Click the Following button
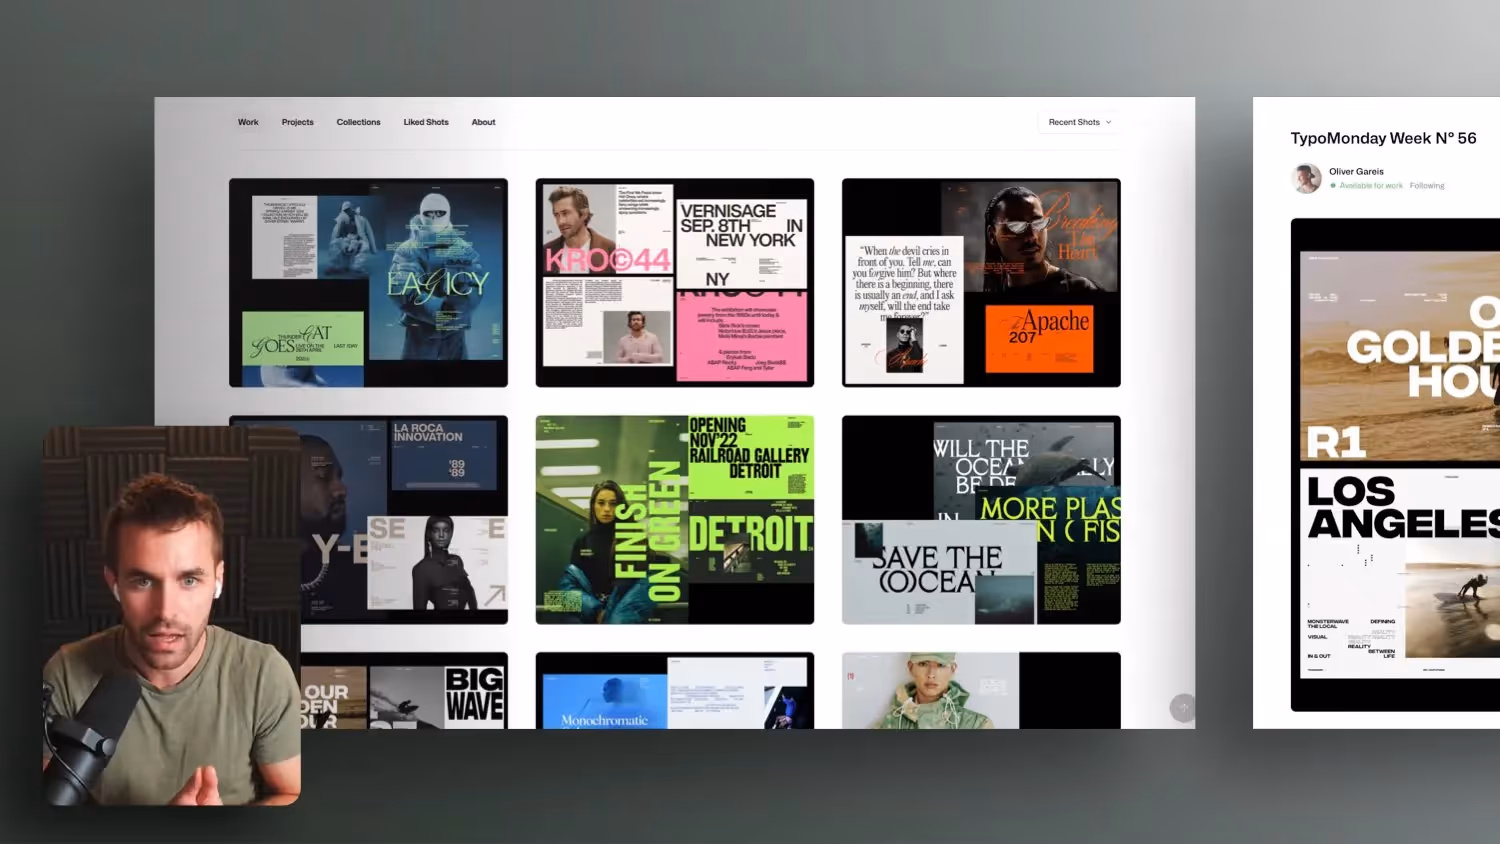Image resolution: width=1500 pixels, height=844 pixels. [1427, 186]
